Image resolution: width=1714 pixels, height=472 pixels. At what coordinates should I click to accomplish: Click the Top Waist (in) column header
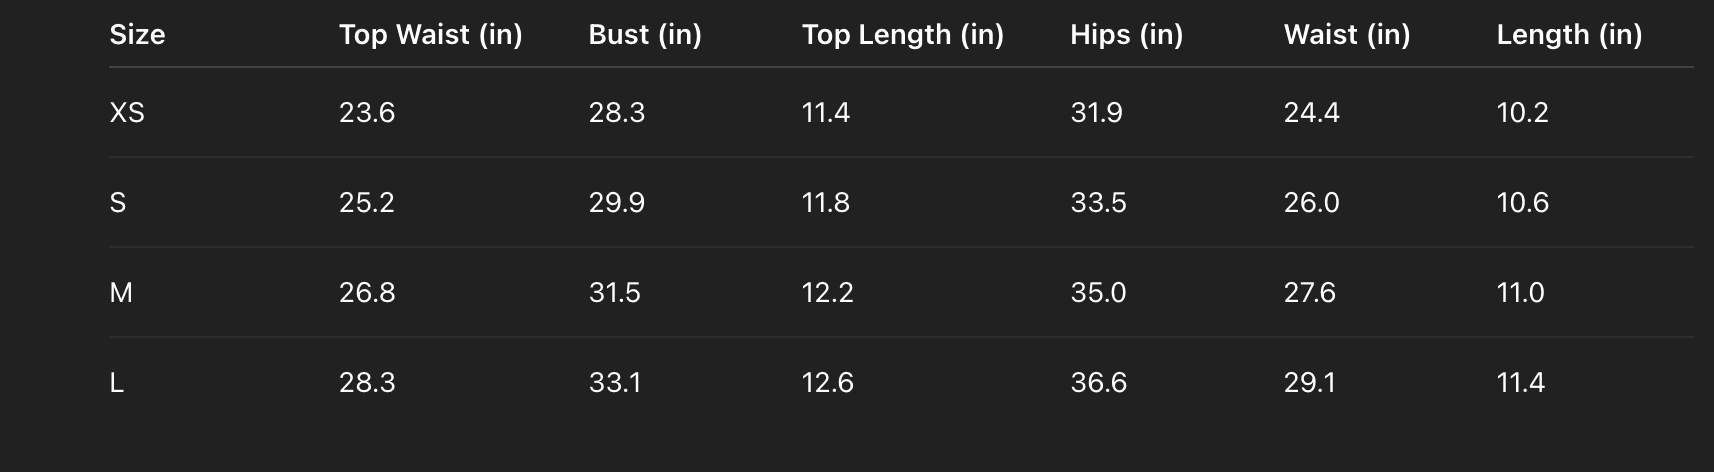pyautogui.click(x=430, y=35)
